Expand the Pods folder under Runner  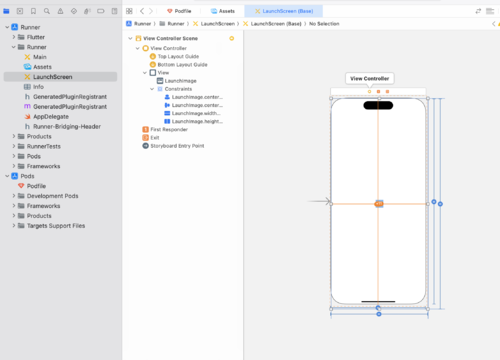click(x=14, y=156)
